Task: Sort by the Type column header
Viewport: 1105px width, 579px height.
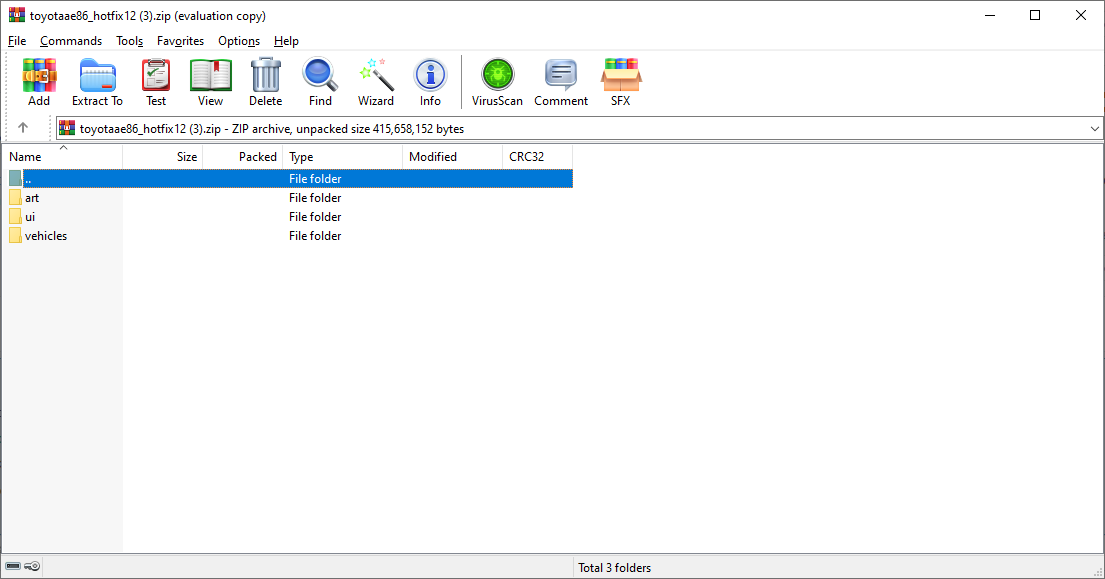Action: [342, 156]
